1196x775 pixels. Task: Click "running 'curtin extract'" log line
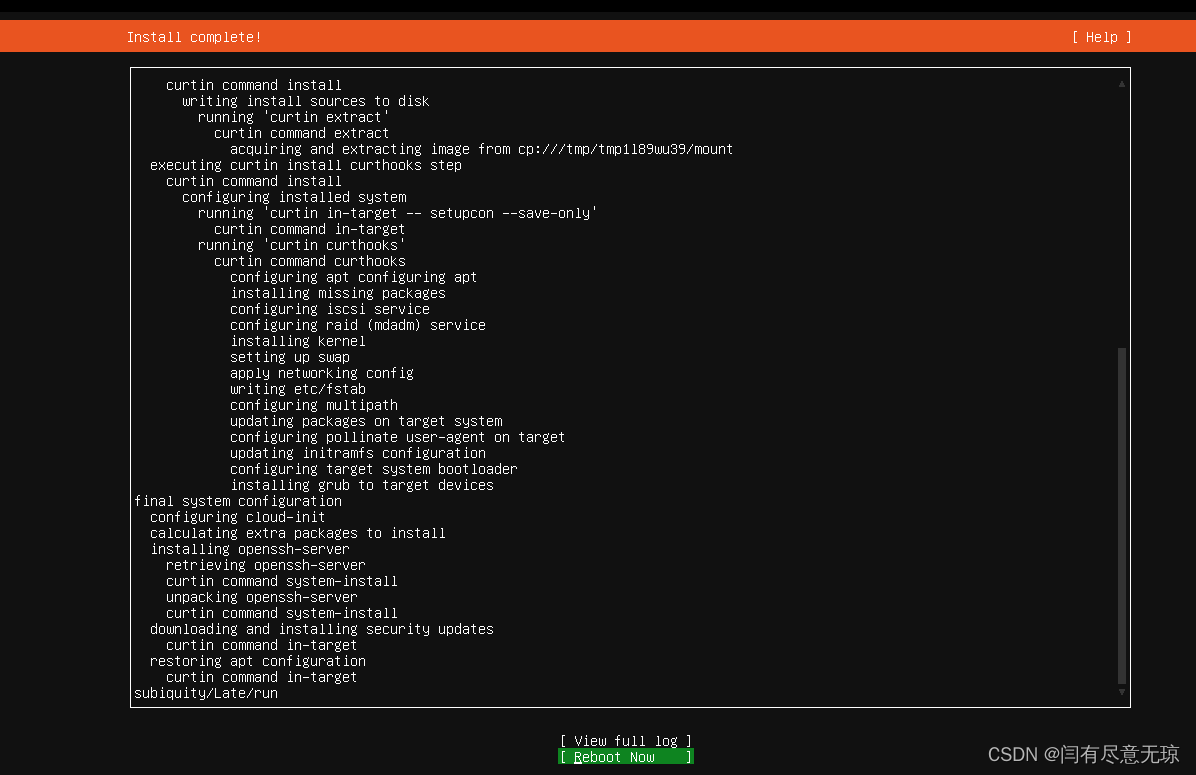(294, 116)
